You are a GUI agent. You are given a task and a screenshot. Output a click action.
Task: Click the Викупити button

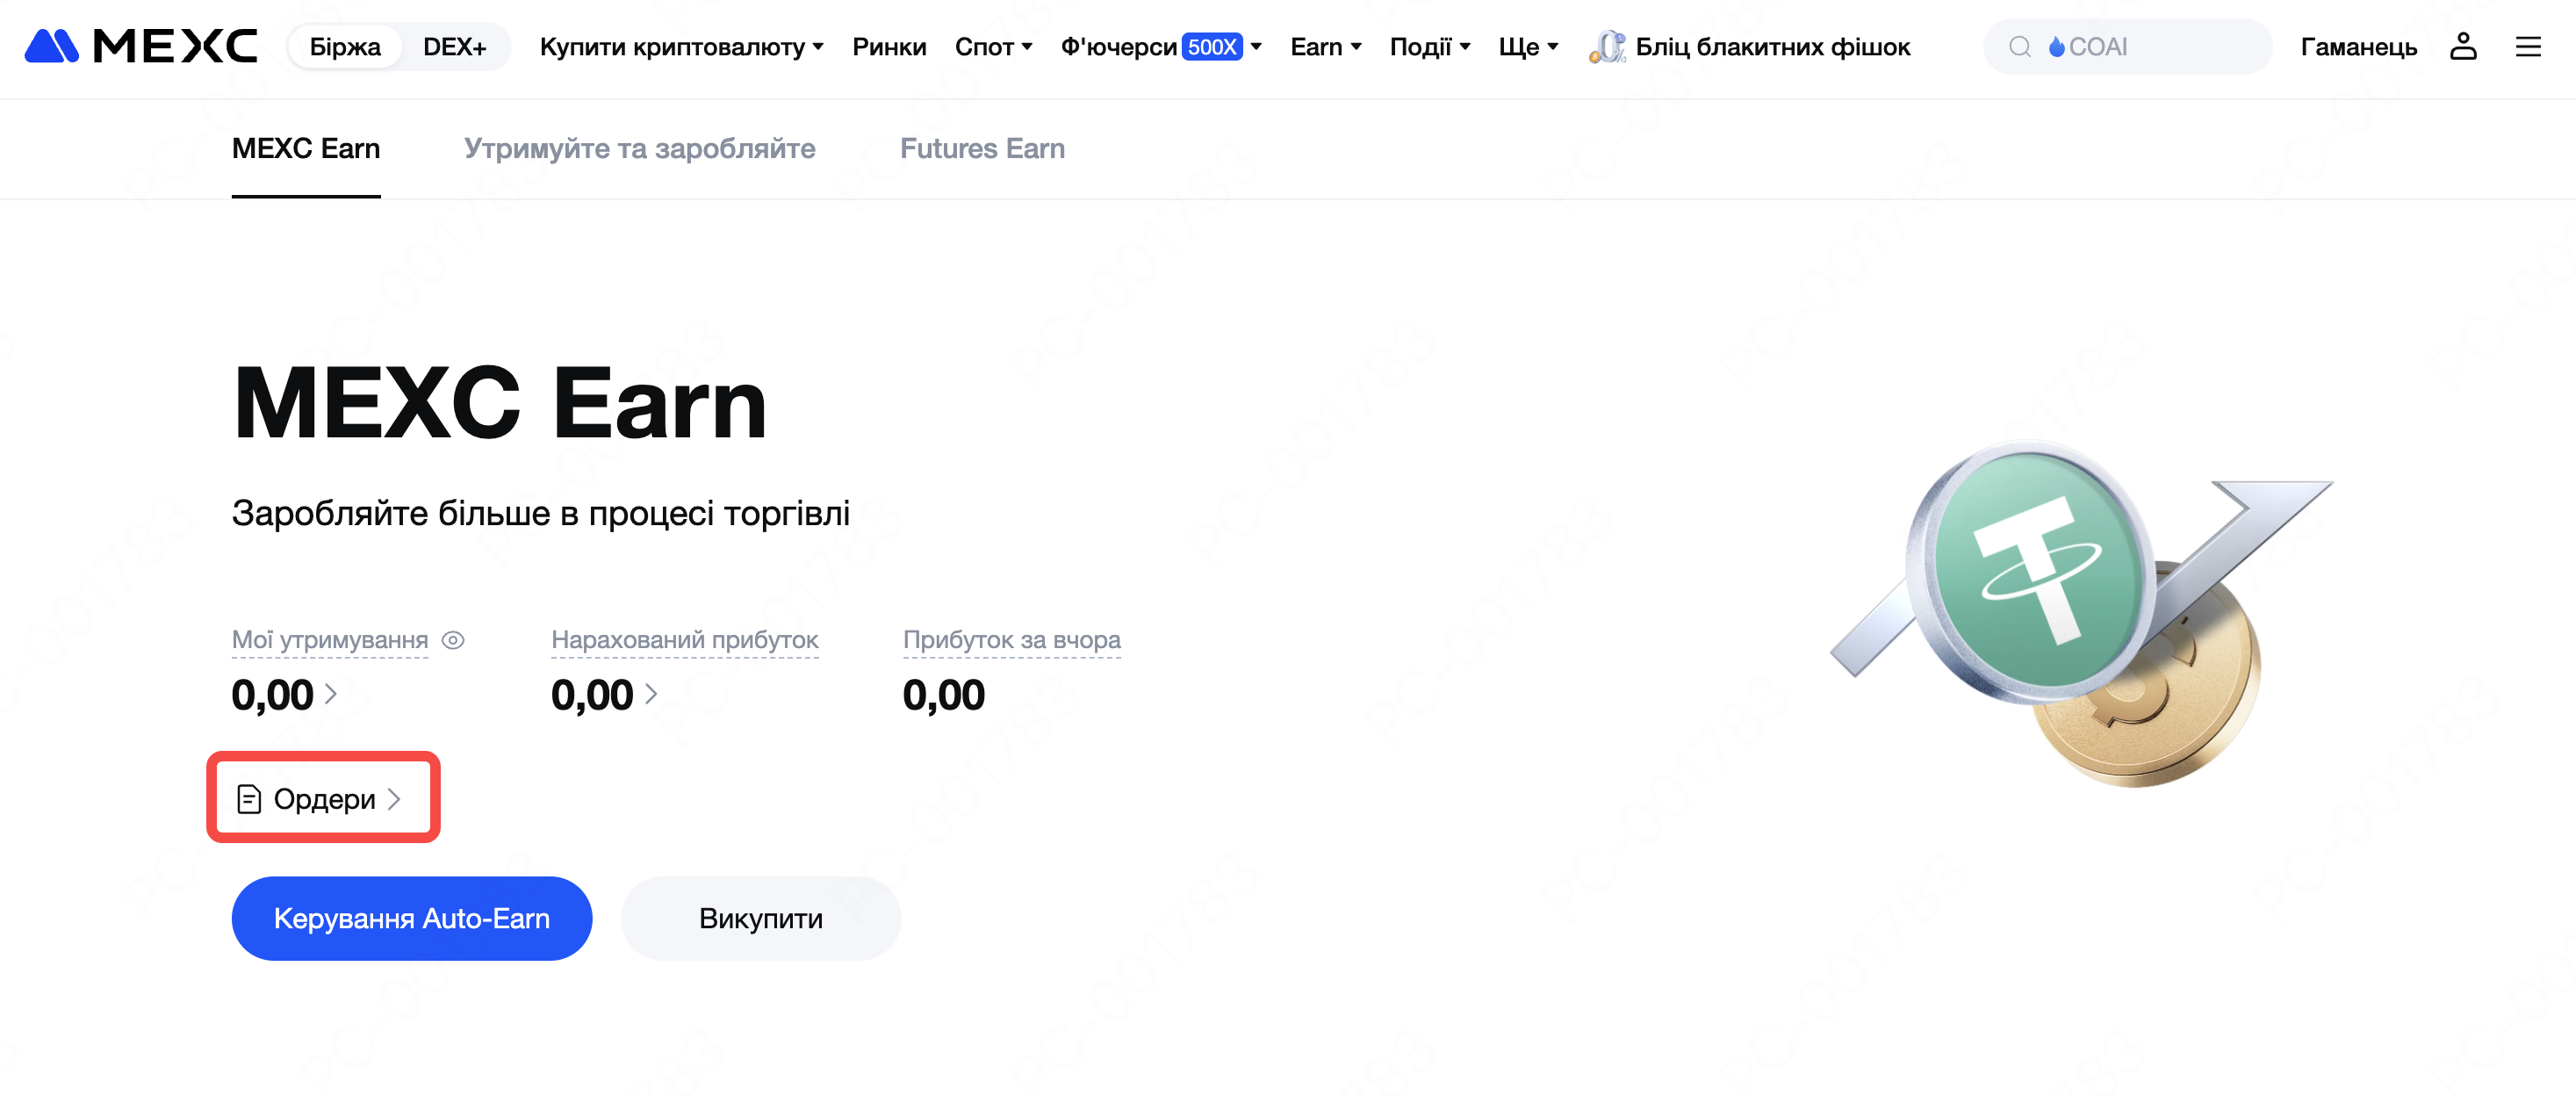[x=760, y=917]
